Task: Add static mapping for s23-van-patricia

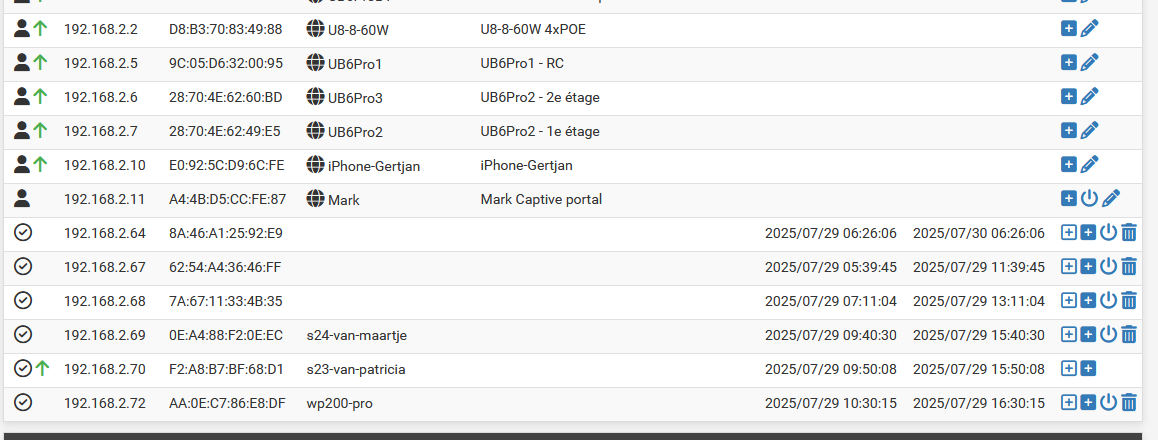Action: (x=1069, y=368)
